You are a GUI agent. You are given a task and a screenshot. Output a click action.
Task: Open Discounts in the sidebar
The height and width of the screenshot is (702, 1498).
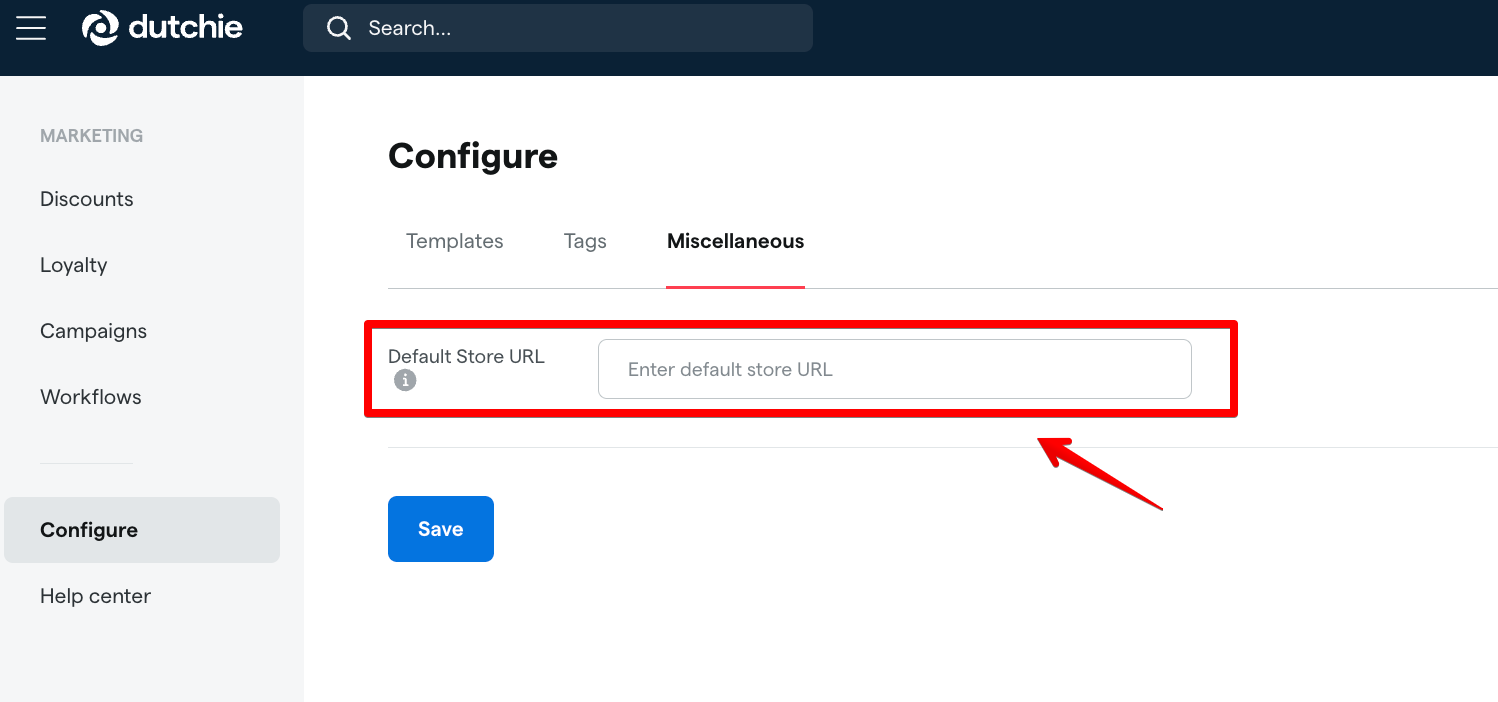[87, 199]
